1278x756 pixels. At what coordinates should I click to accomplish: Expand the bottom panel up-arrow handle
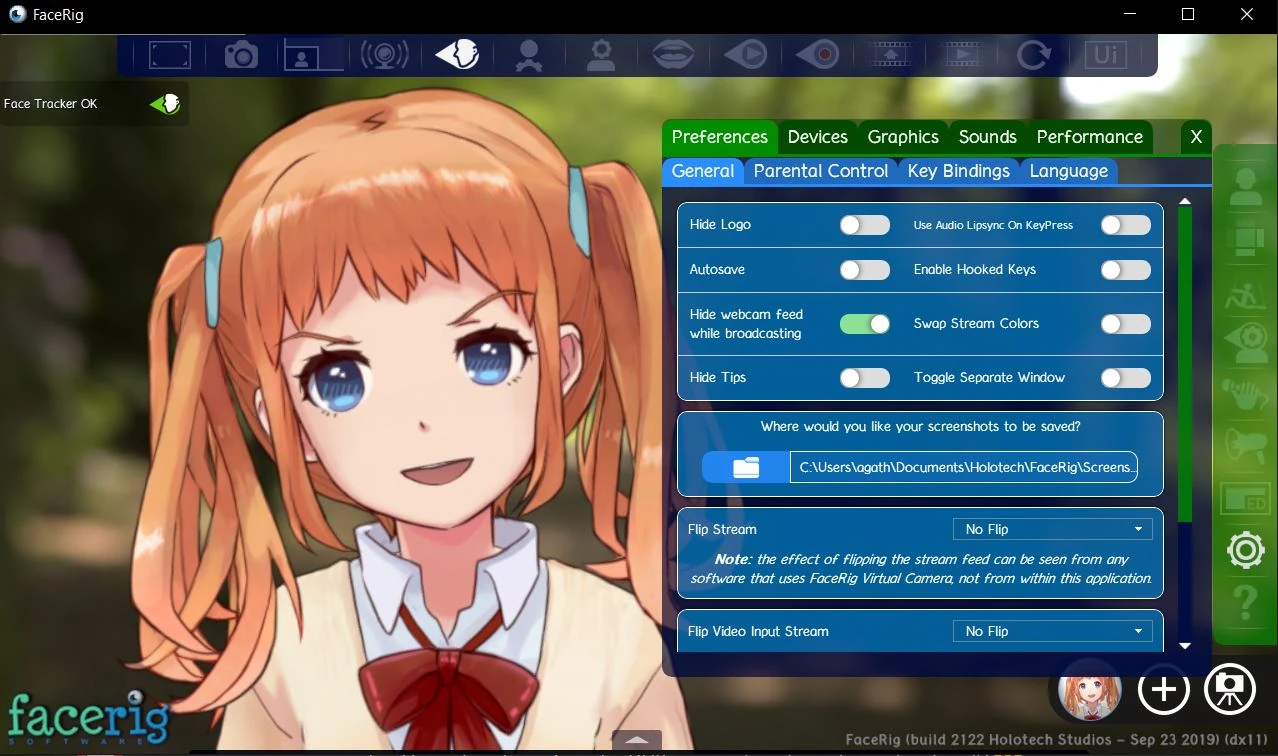[637, 742]
